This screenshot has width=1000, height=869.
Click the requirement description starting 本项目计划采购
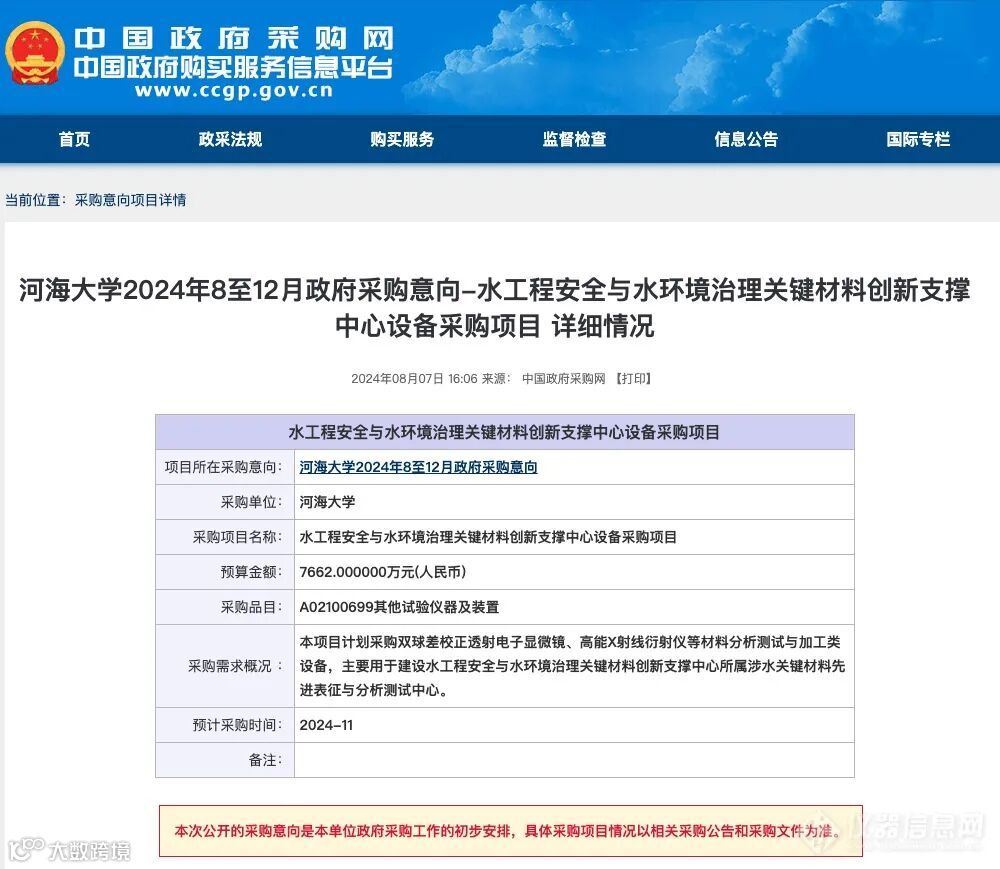[572, 666]
